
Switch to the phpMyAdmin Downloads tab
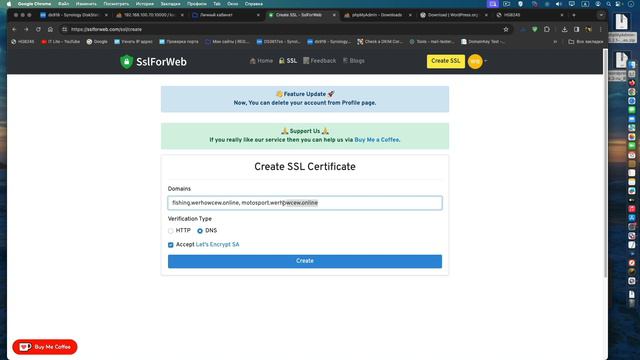tap(377, 15)
